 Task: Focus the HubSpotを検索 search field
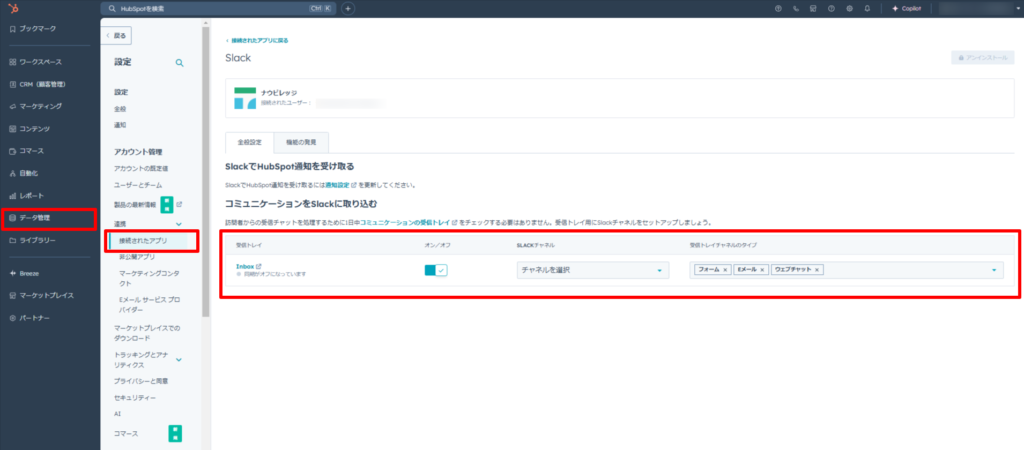coord(217,8)
